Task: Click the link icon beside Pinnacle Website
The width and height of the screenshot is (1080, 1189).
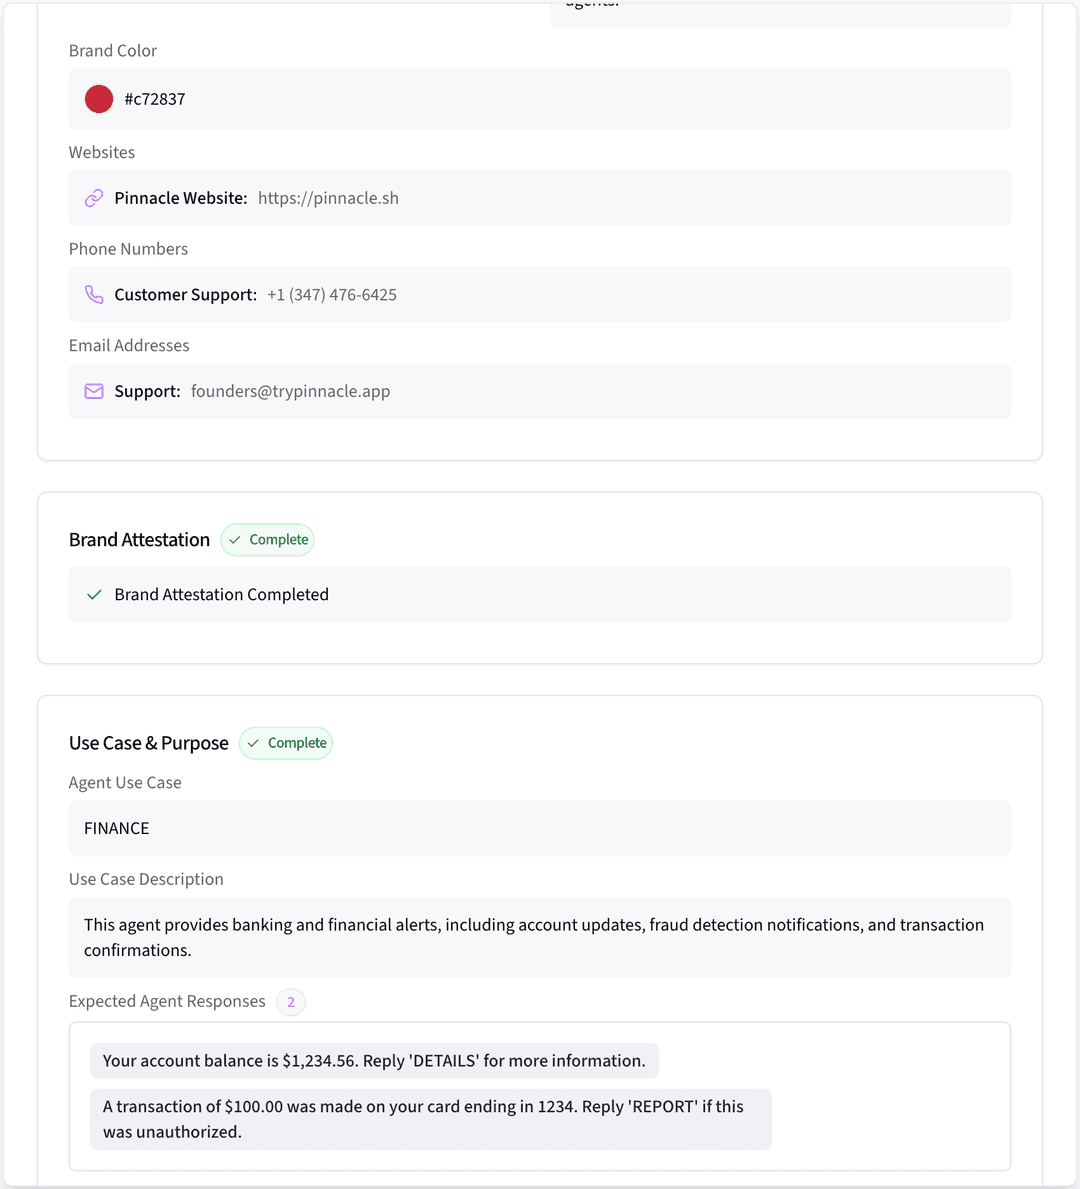Action: pos(94,198)
